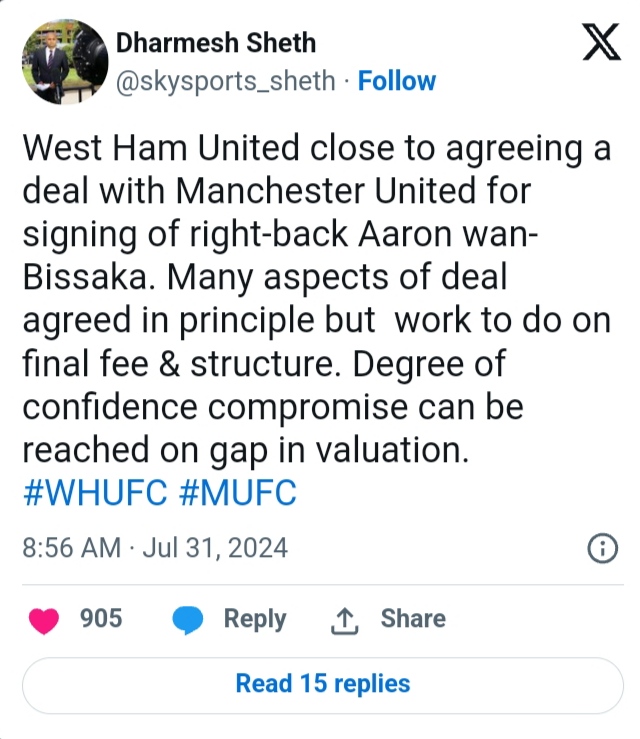Click the tweet's opening line about West Ham
Viewport: 640px width, 739px height.
click(x=315, y=150)
